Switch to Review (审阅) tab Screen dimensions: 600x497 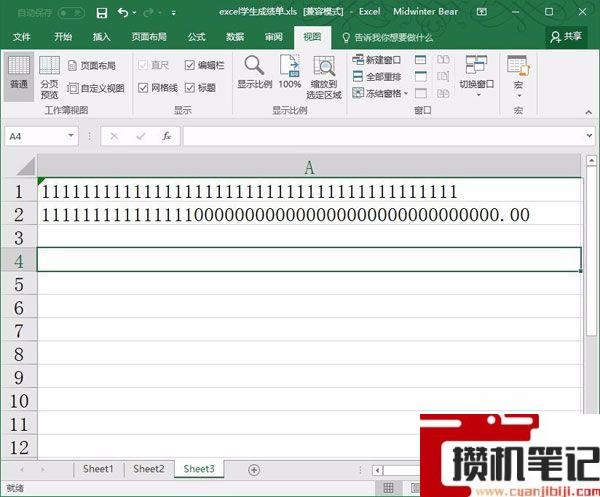[x=274, y=37]
